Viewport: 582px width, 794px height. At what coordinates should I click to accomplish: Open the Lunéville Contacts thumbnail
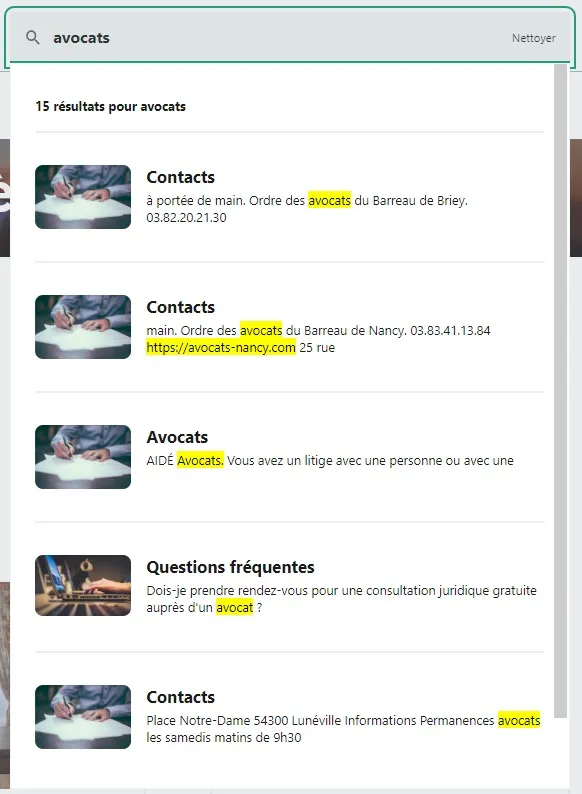(x=83, y=717)
